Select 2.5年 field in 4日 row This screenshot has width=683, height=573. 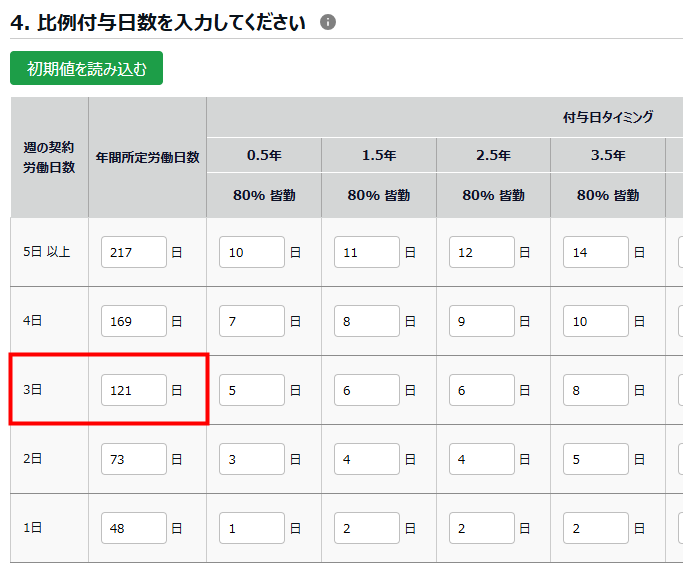tap(482, 321)
